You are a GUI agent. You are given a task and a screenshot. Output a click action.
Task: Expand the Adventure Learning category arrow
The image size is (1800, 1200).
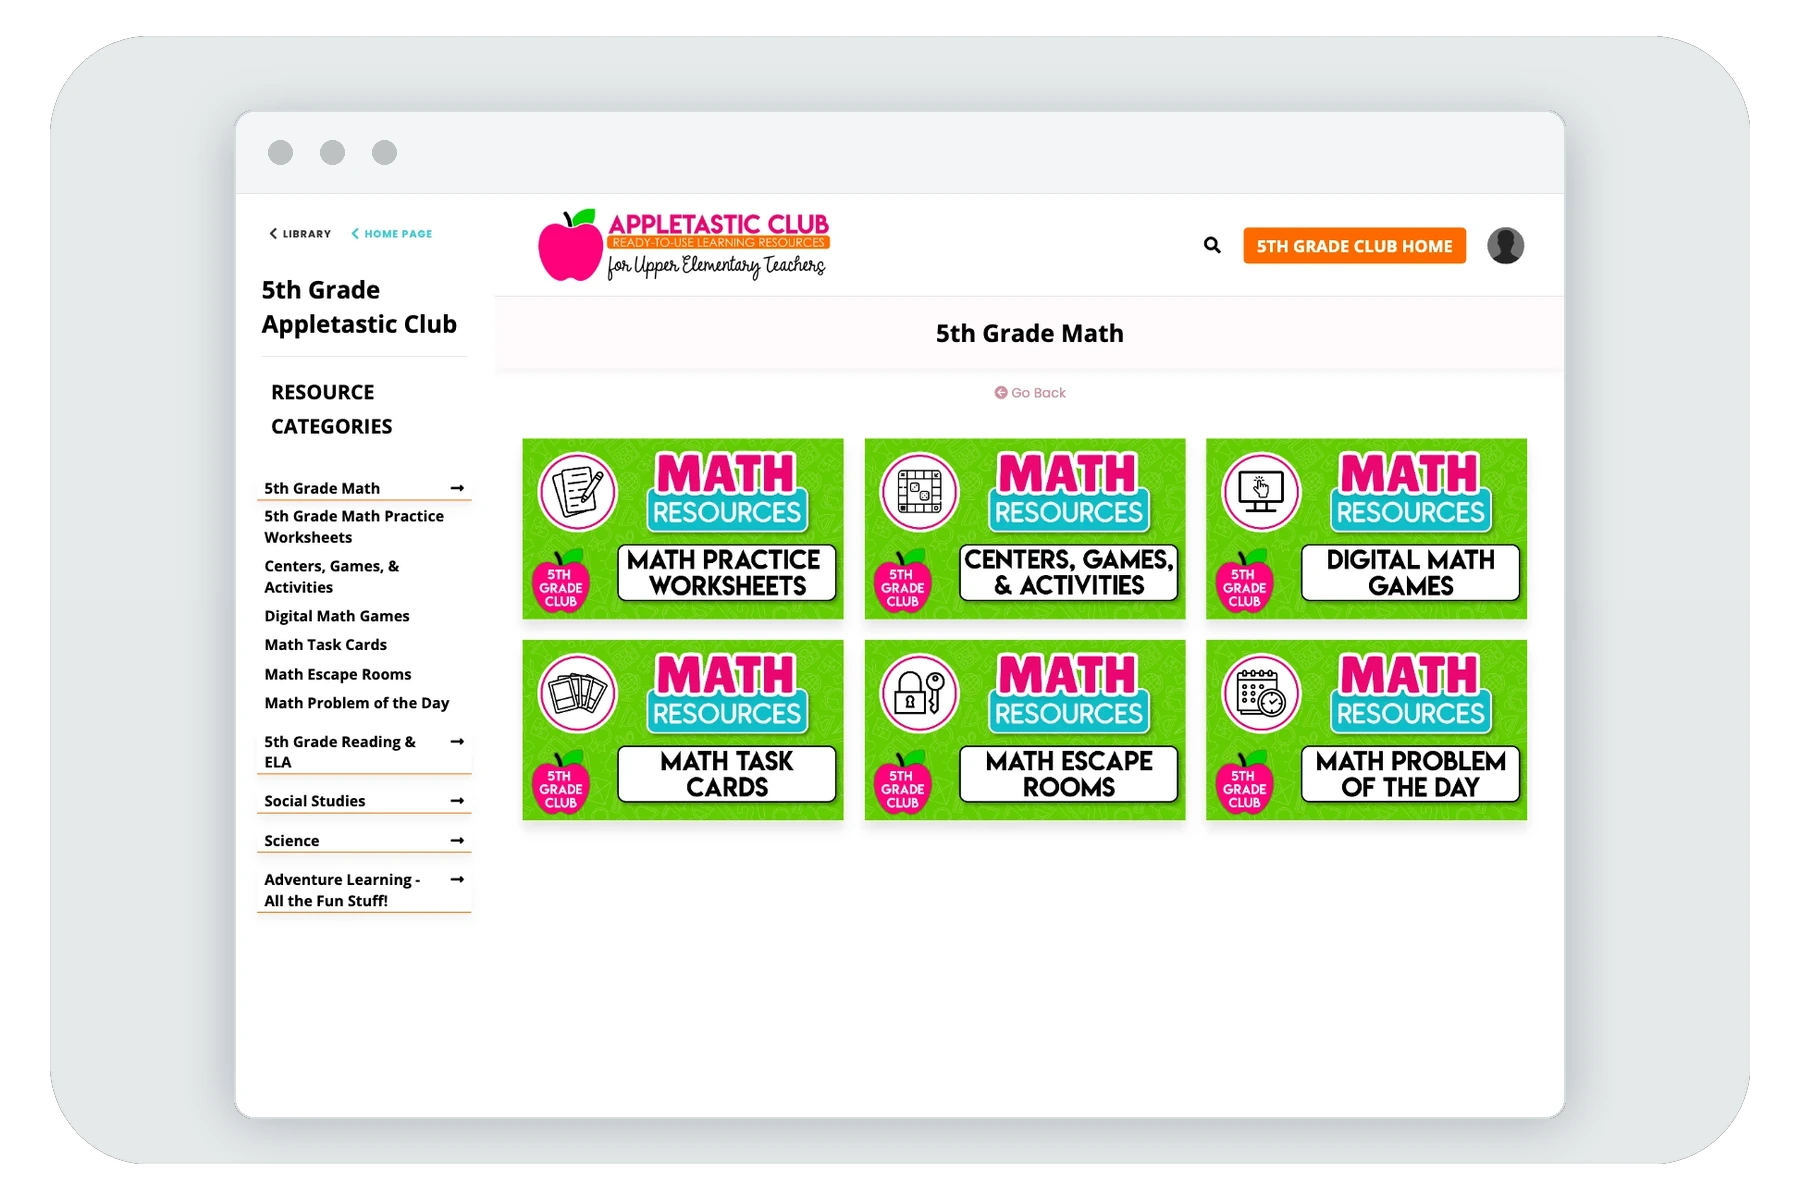(457, 880)
